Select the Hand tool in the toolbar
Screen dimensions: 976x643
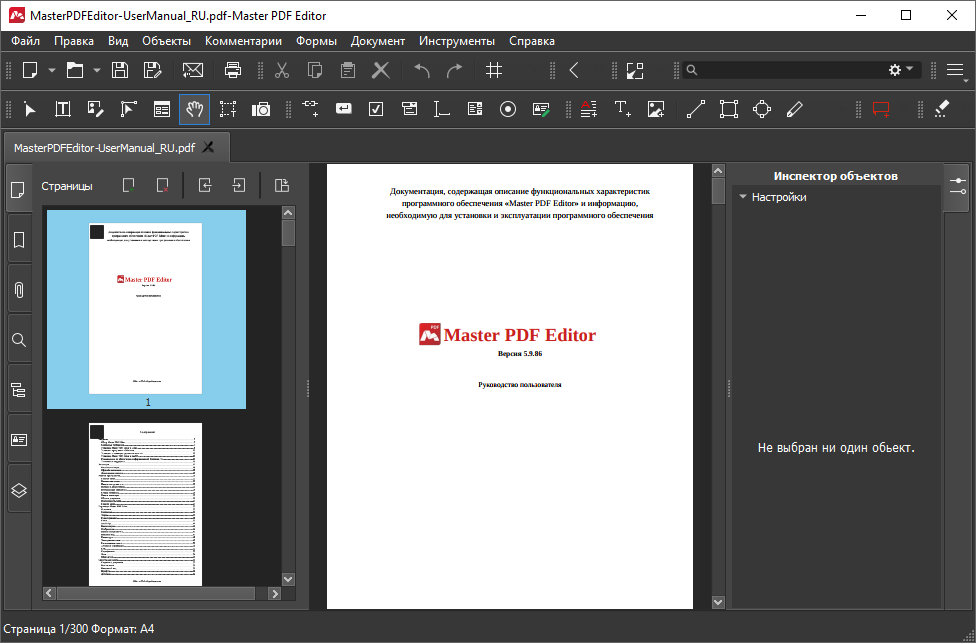tap(194, 109)
